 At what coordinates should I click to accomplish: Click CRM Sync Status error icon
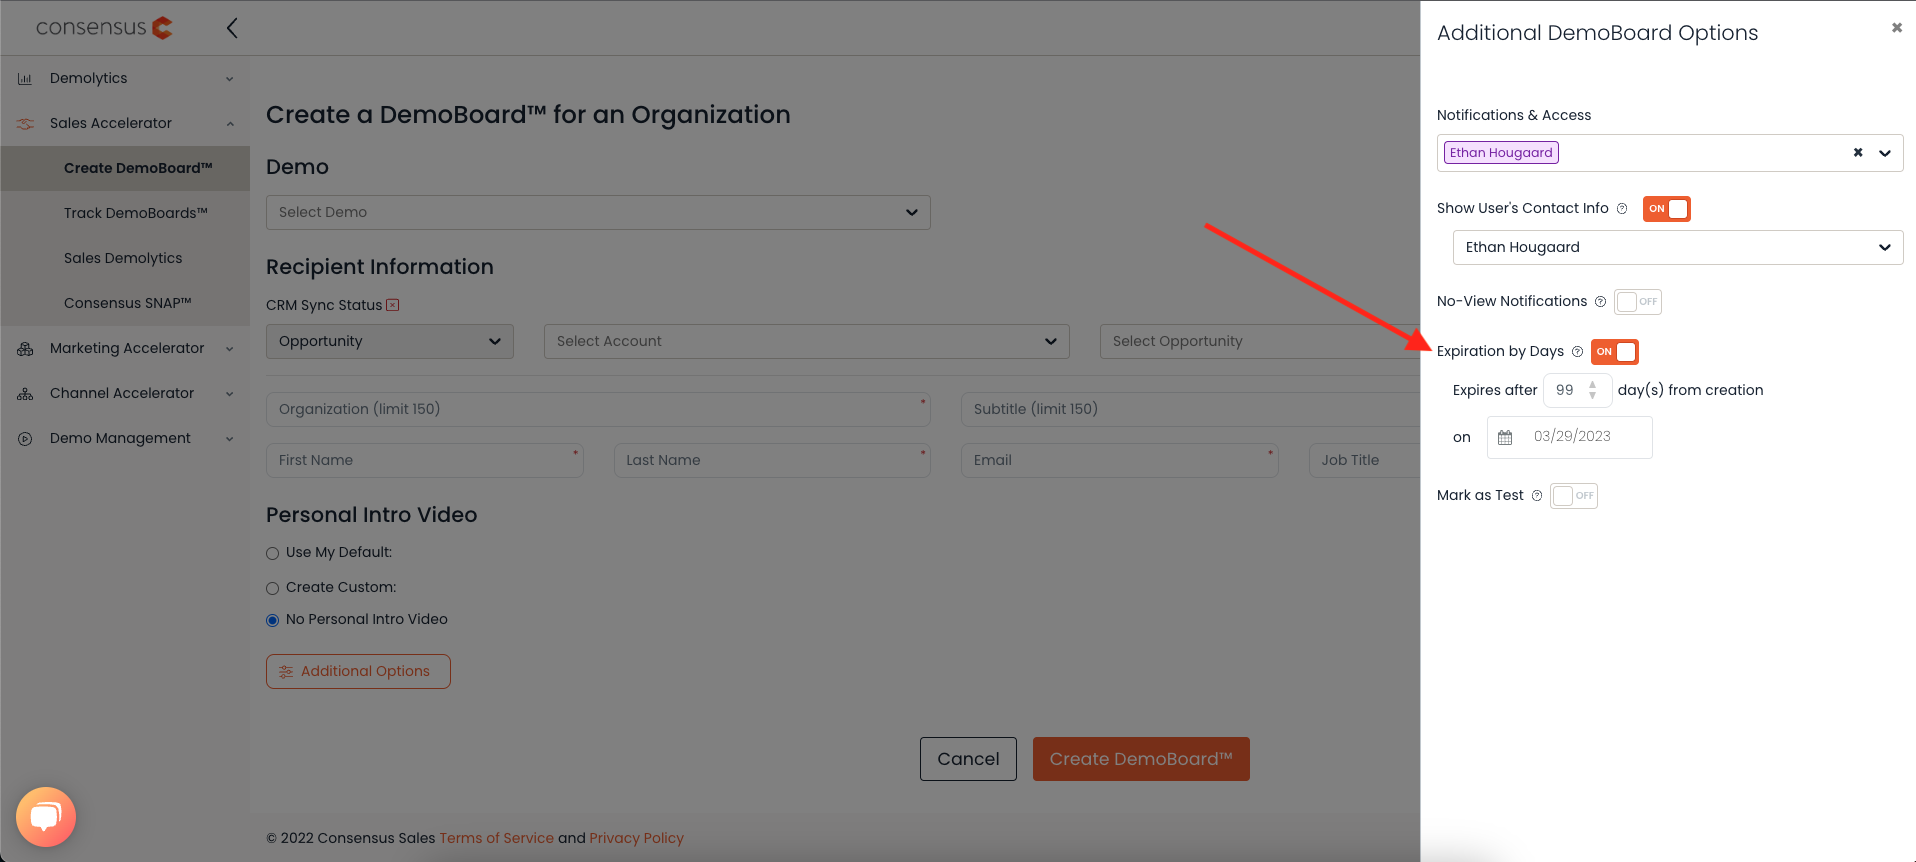point(393,305)
